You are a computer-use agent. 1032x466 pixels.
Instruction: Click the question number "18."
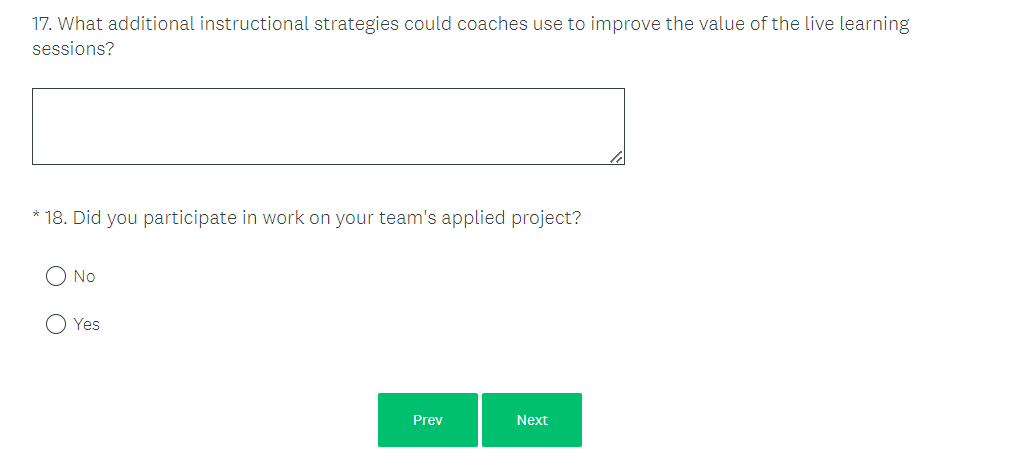click(x=56, y=218)
